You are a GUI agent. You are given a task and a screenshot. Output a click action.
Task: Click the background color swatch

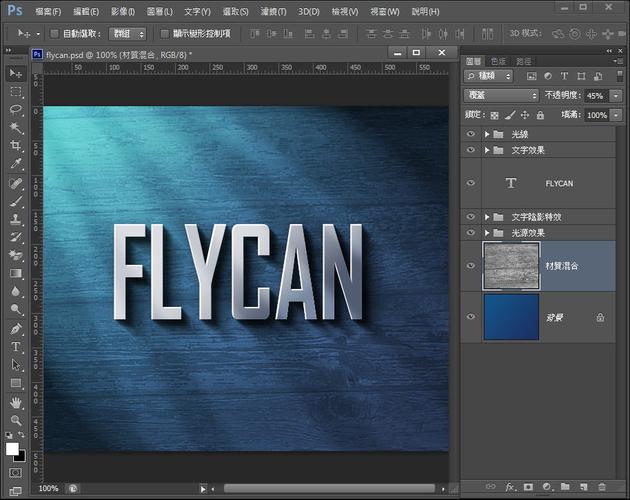click(21, 457)
